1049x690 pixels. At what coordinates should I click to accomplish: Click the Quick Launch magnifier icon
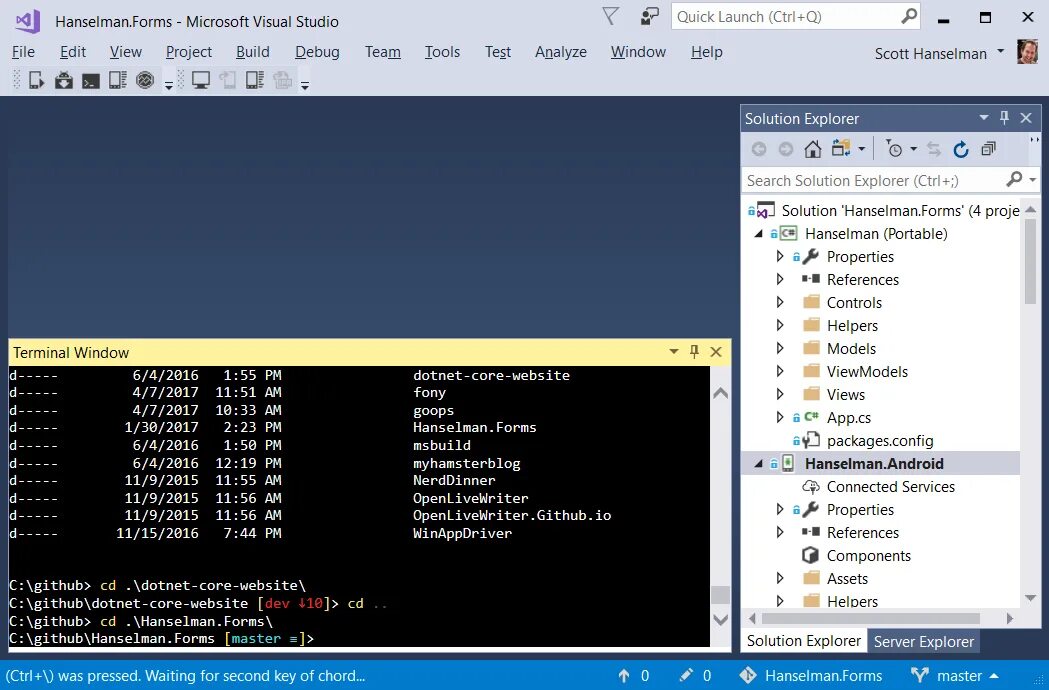909,16
